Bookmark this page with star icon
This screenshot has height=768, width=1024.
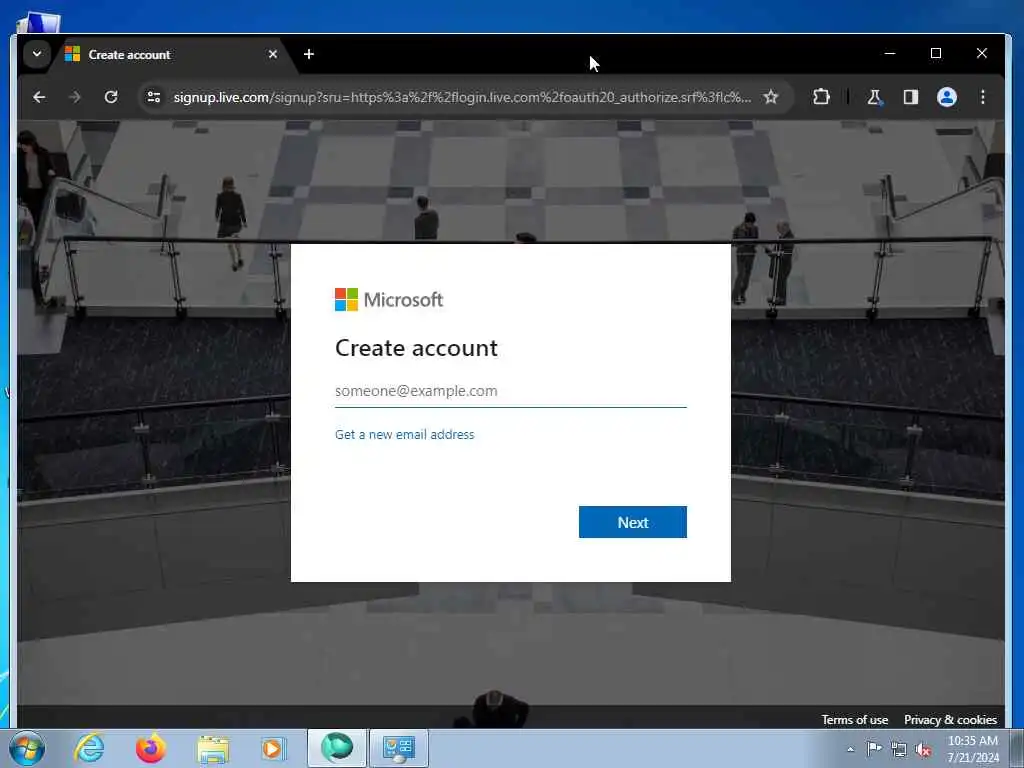tap(771, 97)
